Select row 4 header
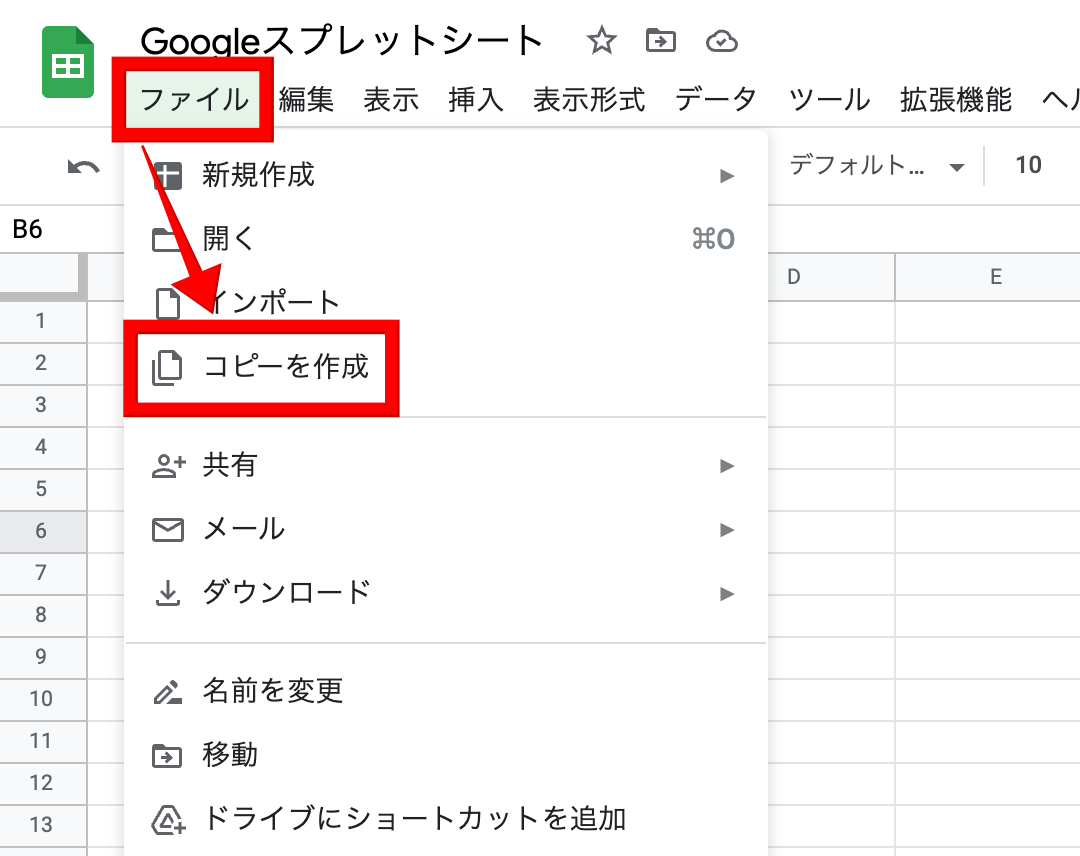Viewport: 1080px width, 856px height. [43, 447]
